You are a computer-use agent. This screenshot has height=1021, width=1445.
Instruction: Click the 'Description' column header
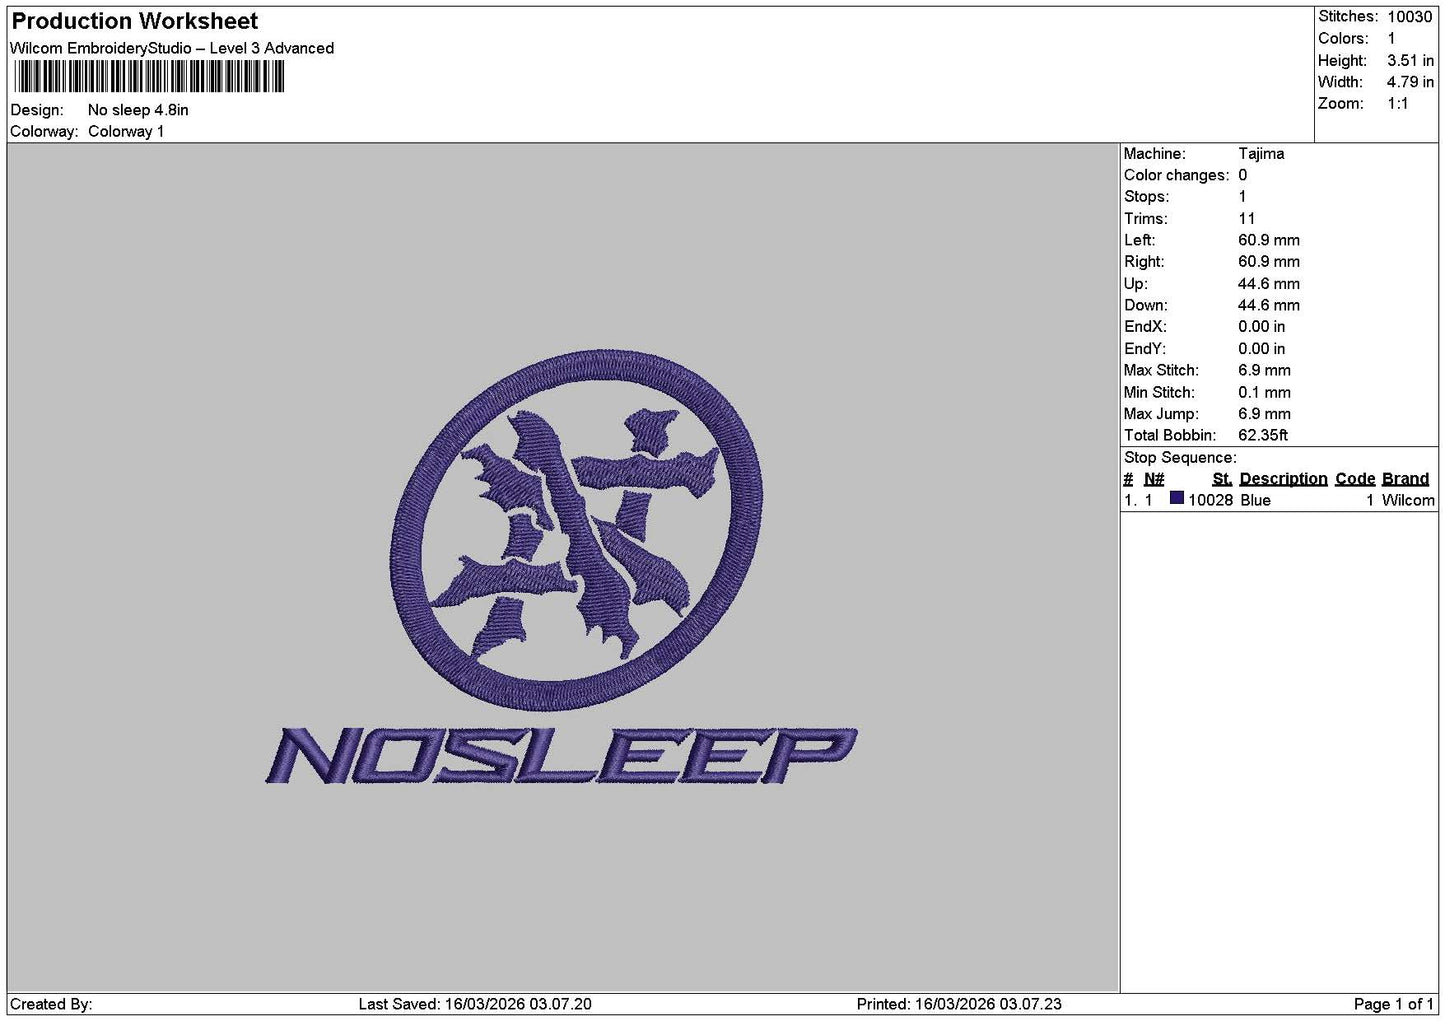click(x=1283, y=479)
